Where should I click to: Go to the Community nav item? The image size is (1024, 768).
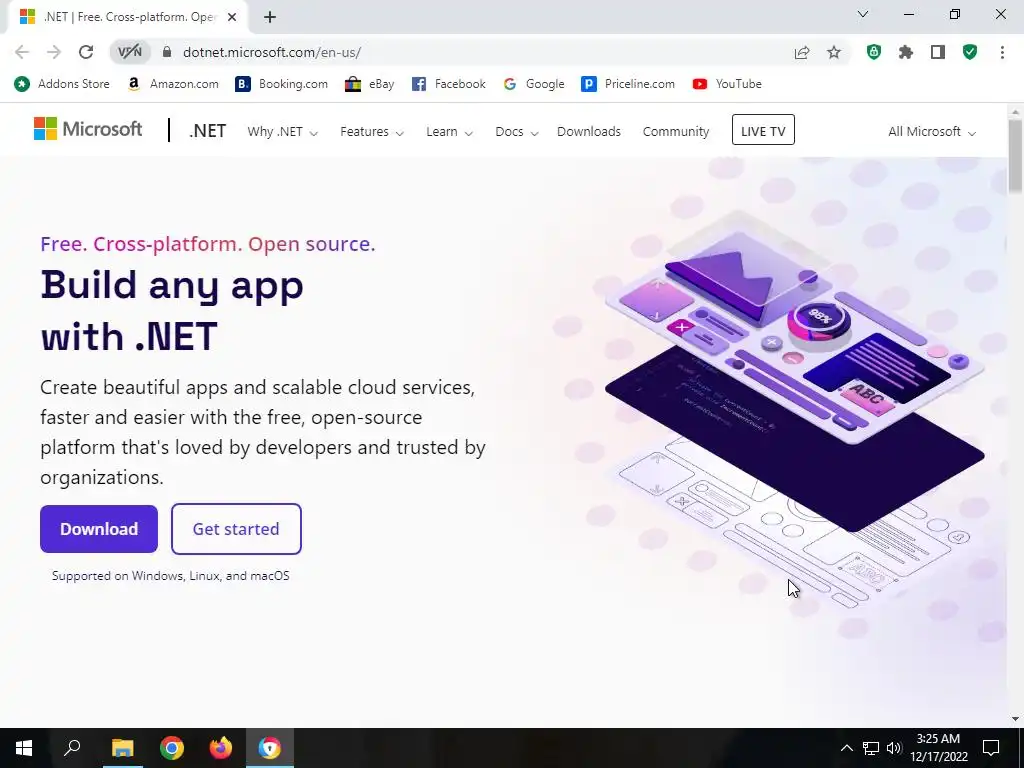675,132
